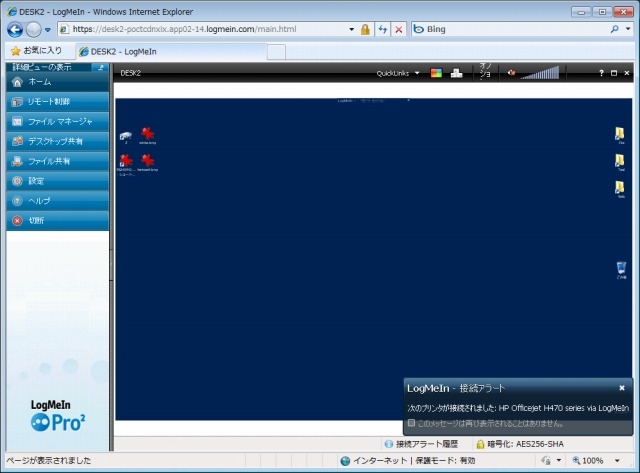Close the remote session with toolbar X
The width and height of the screenshot is (640, 473).
tap(627, 73)
